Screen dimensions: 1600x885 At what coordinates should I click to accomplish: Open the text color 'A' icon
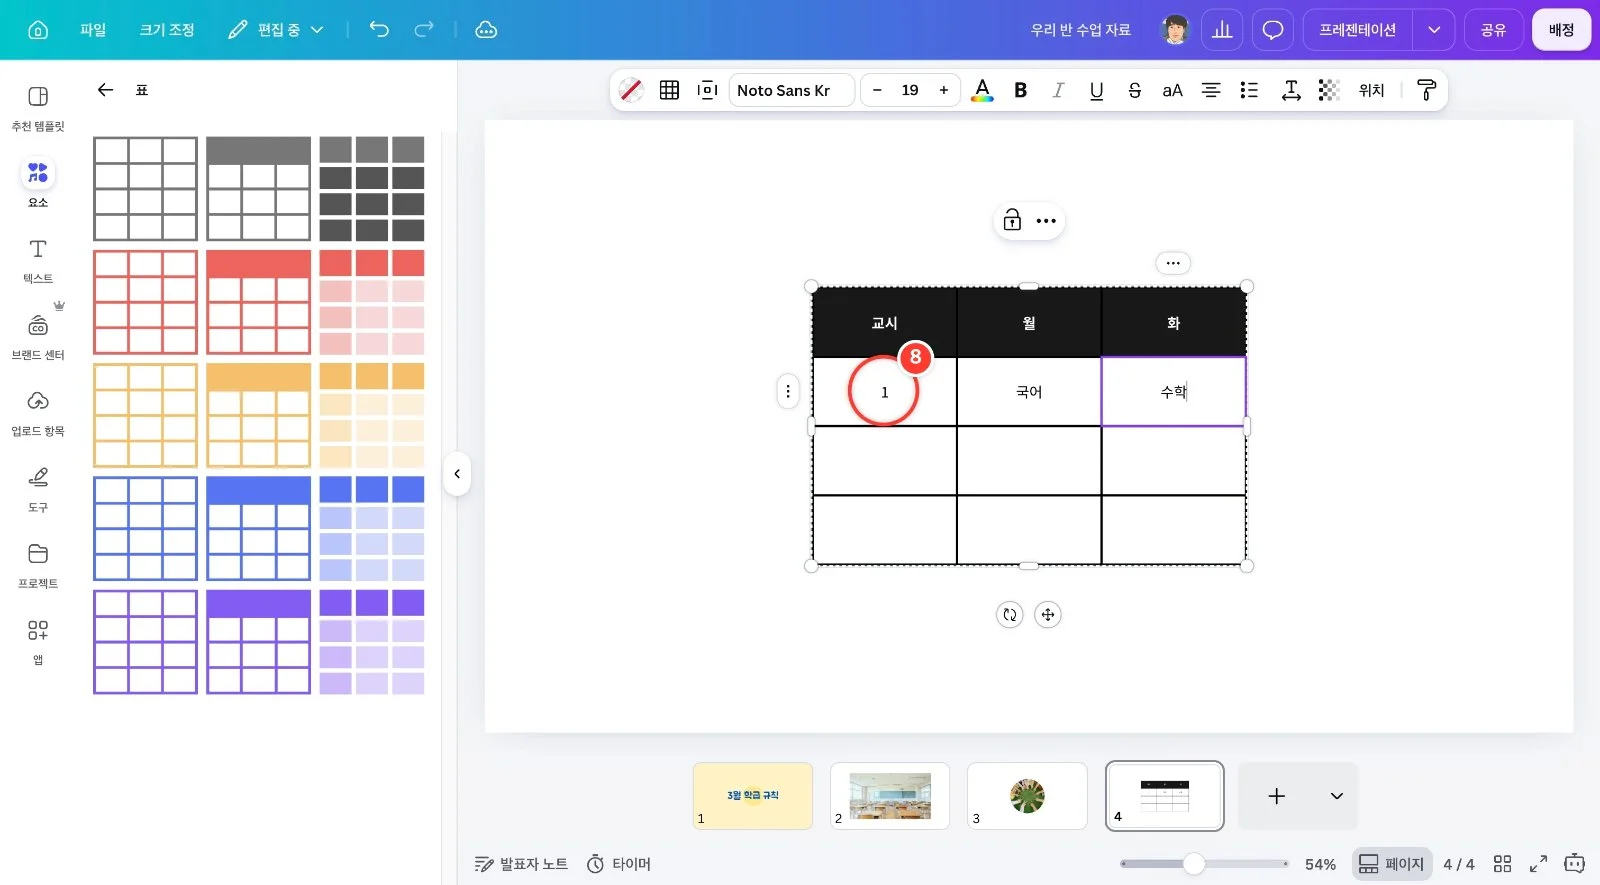coord(983,90)
